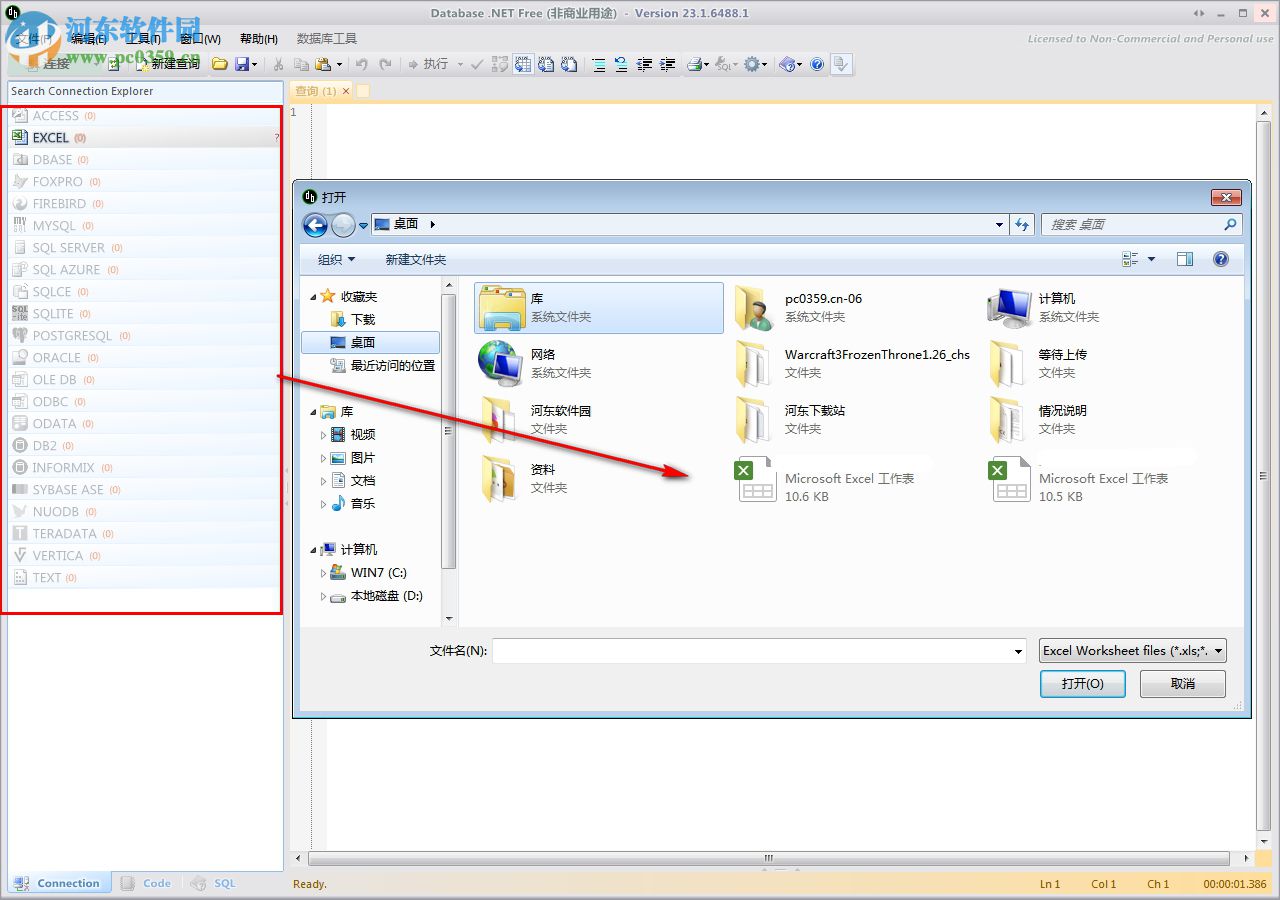Click the Cut scissors toolbar icon

pyautogui.click(x=278, y=64)
